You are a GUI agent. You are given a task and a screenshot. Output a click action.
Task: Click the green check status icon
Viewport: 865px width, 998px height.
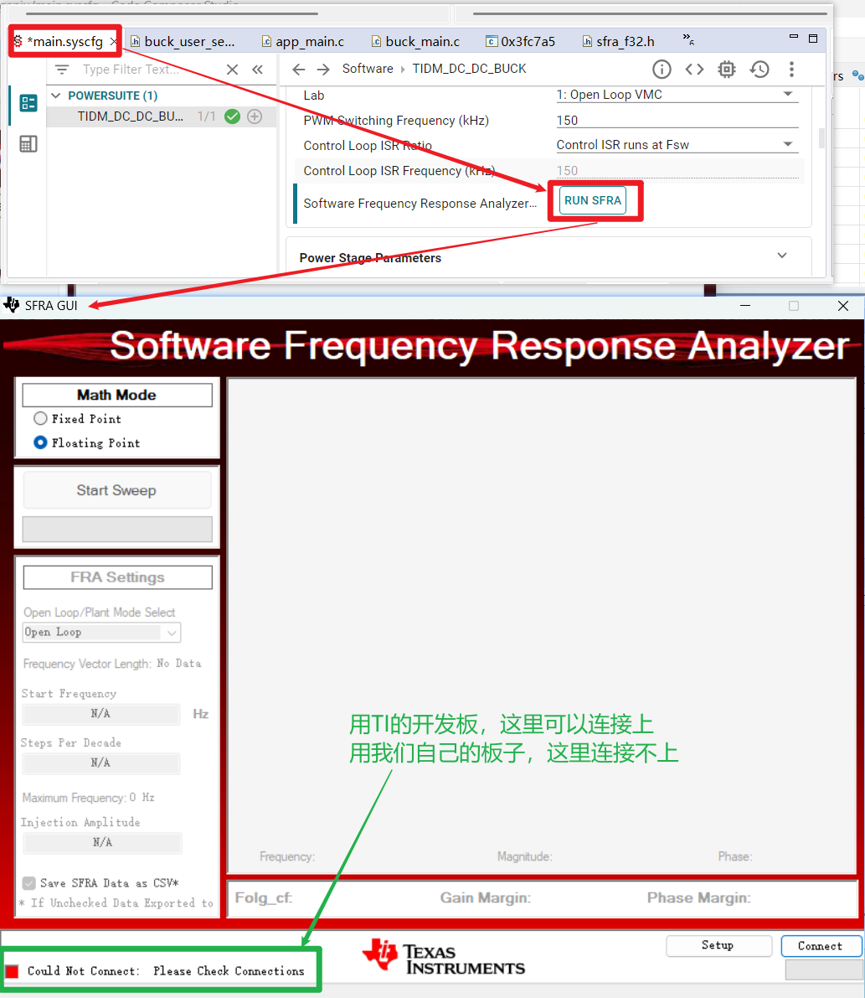[232, 116]
